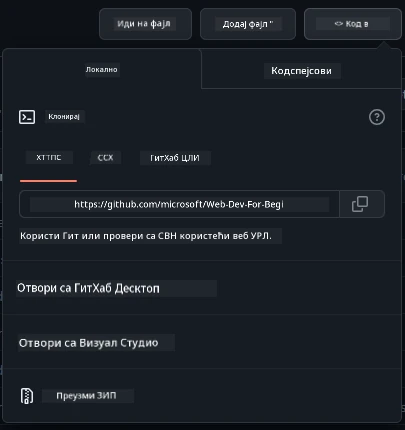Click the Користи Гит или провери helper text
Image resolution: width=405 pixels, height=430 pixels.
pos(146,236)
